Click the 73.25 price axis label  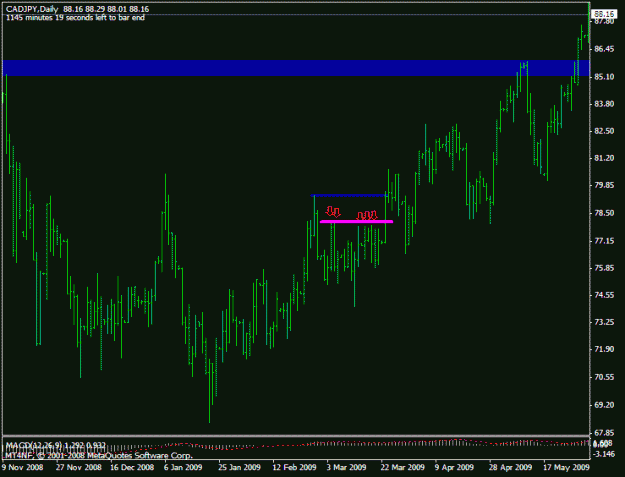[604, 322]
